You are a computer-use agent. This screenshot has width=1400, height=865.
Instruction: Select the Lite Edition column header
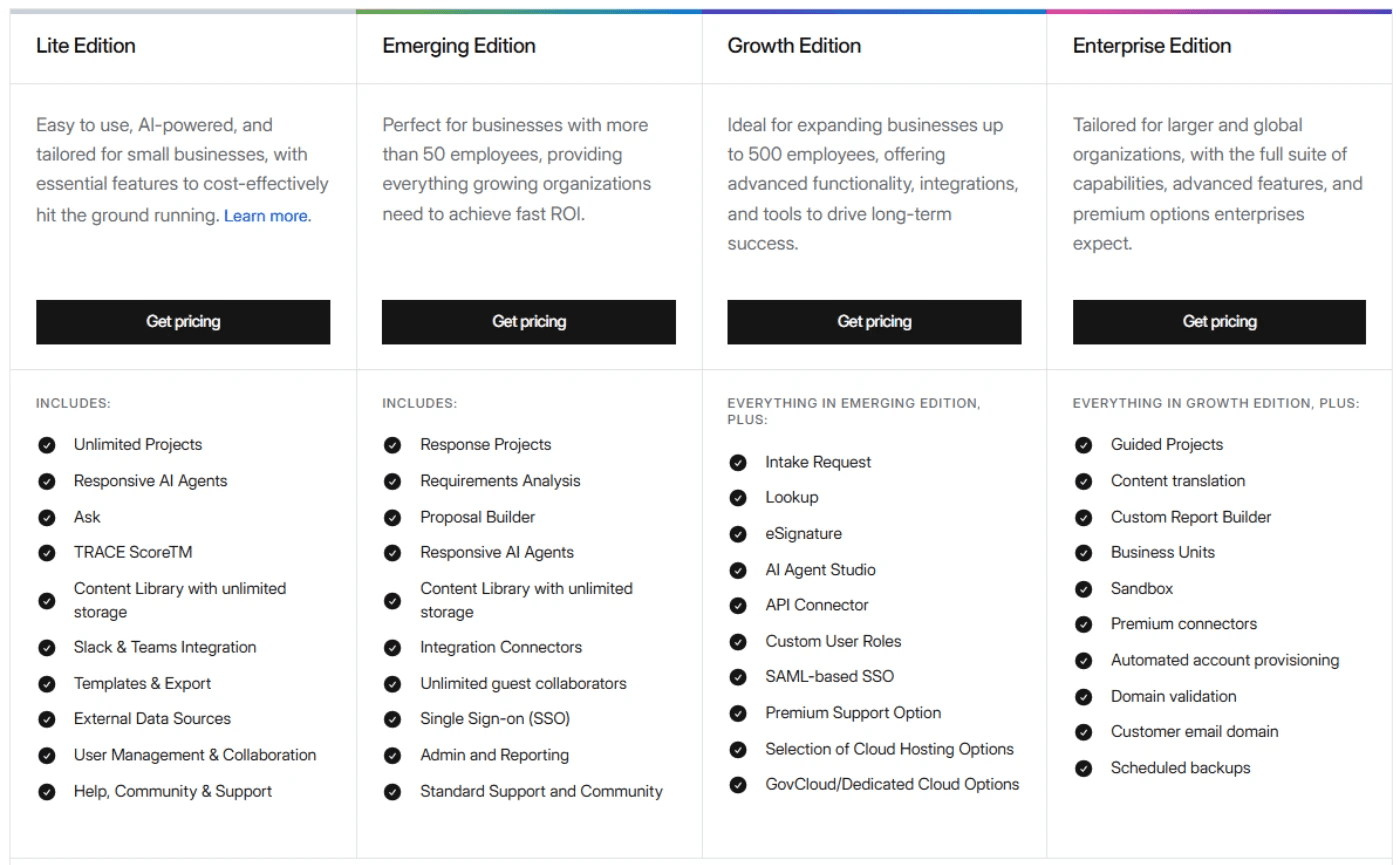[86, 46]
